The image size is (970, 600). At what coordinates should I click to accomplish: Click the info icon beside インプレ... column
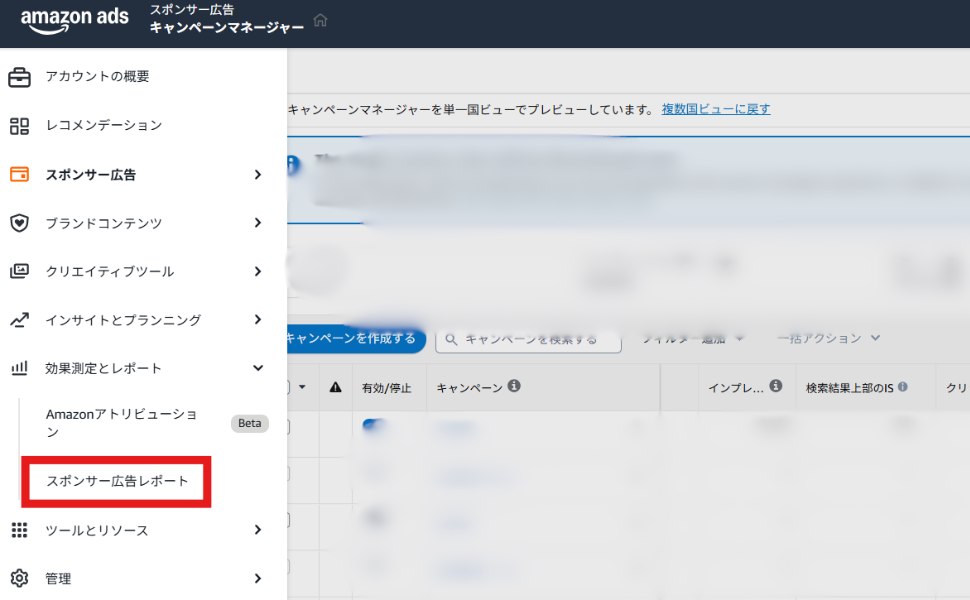[776, 386]
